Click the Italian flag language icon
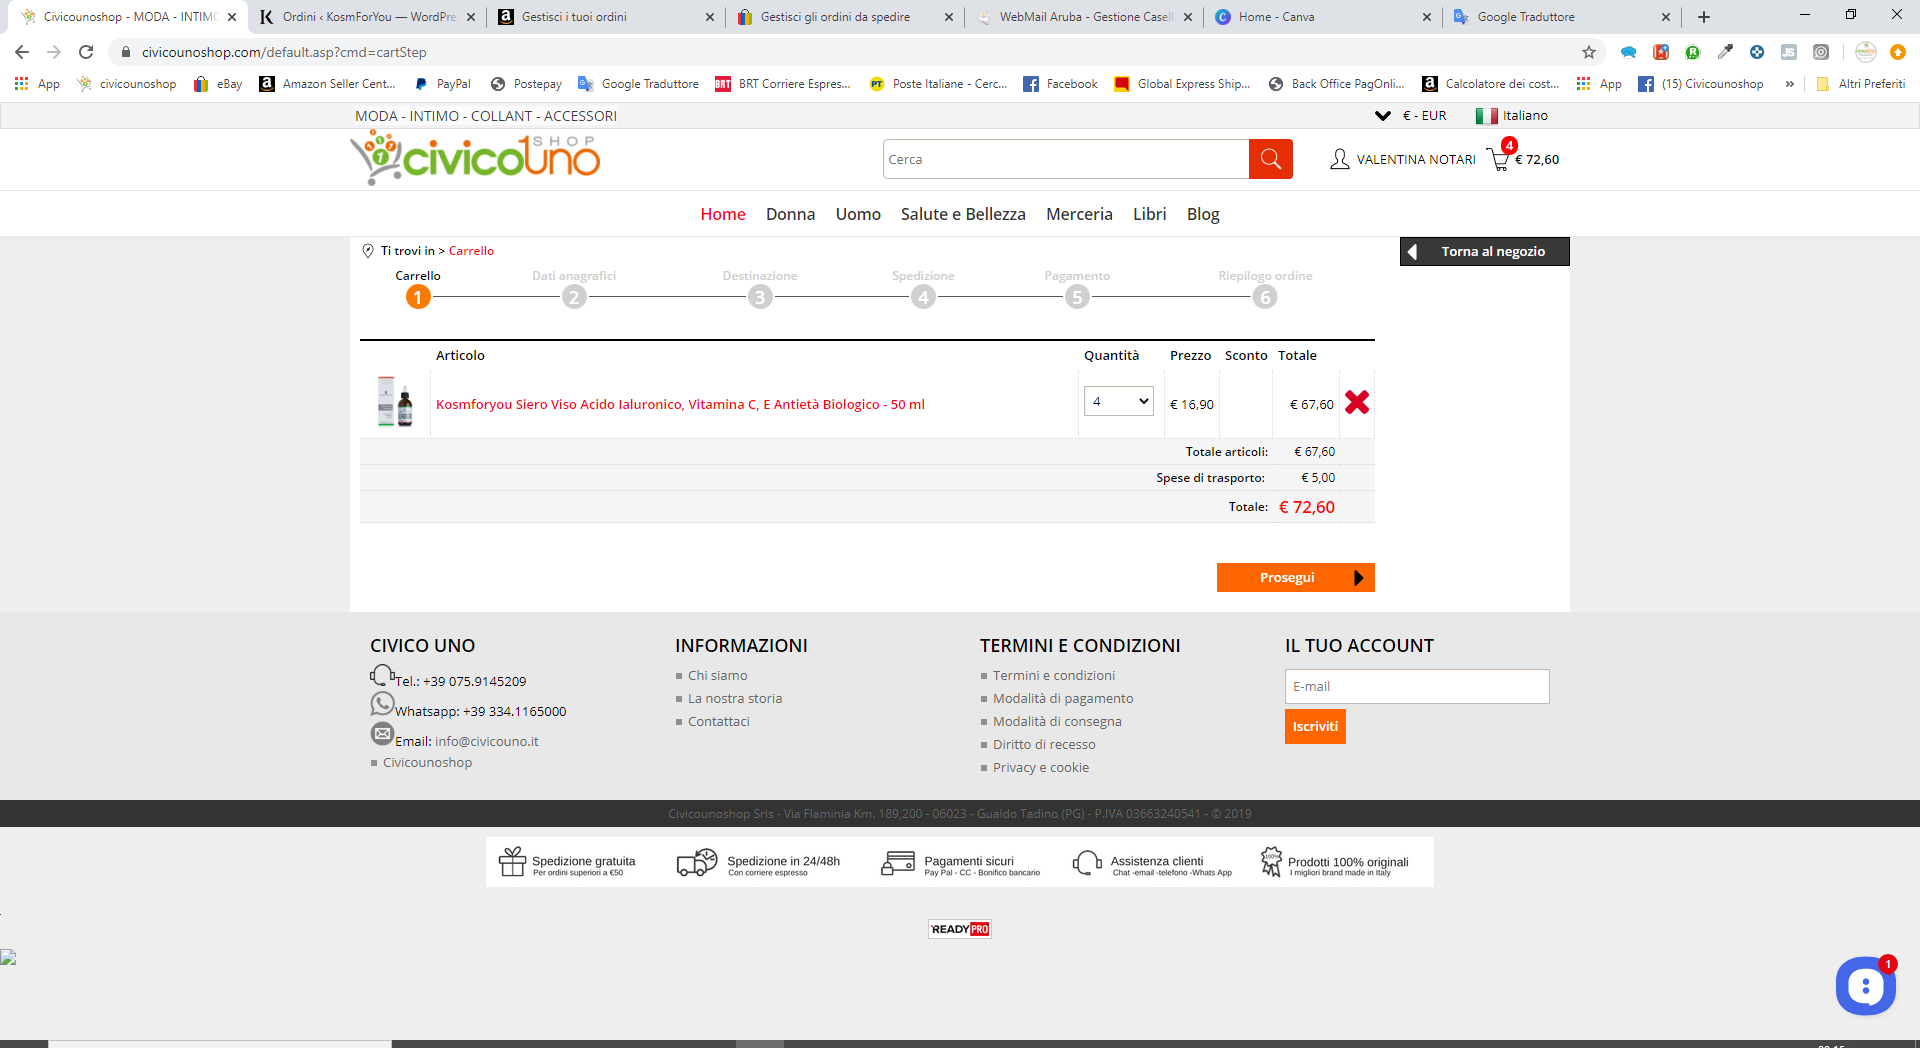 (1486, 116)
